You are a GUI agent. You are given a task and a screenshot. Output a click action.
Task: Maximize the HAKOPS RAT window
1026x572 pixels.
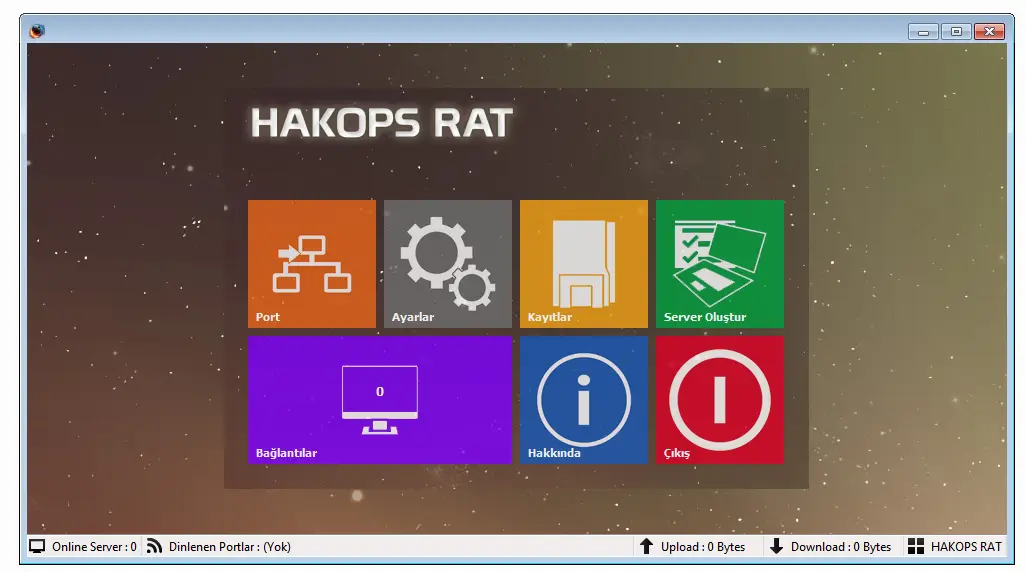tap(956, 31)
